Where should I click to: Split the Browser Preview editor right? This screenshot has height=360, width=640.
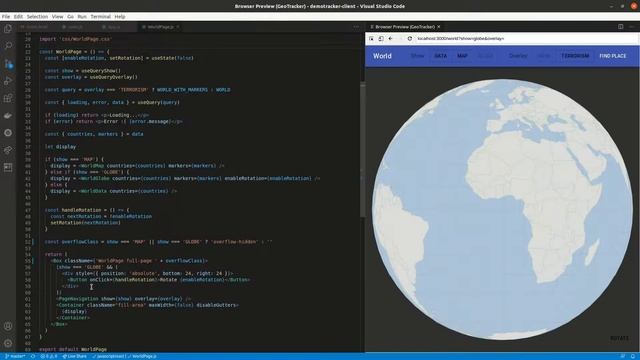pos(620,27)
